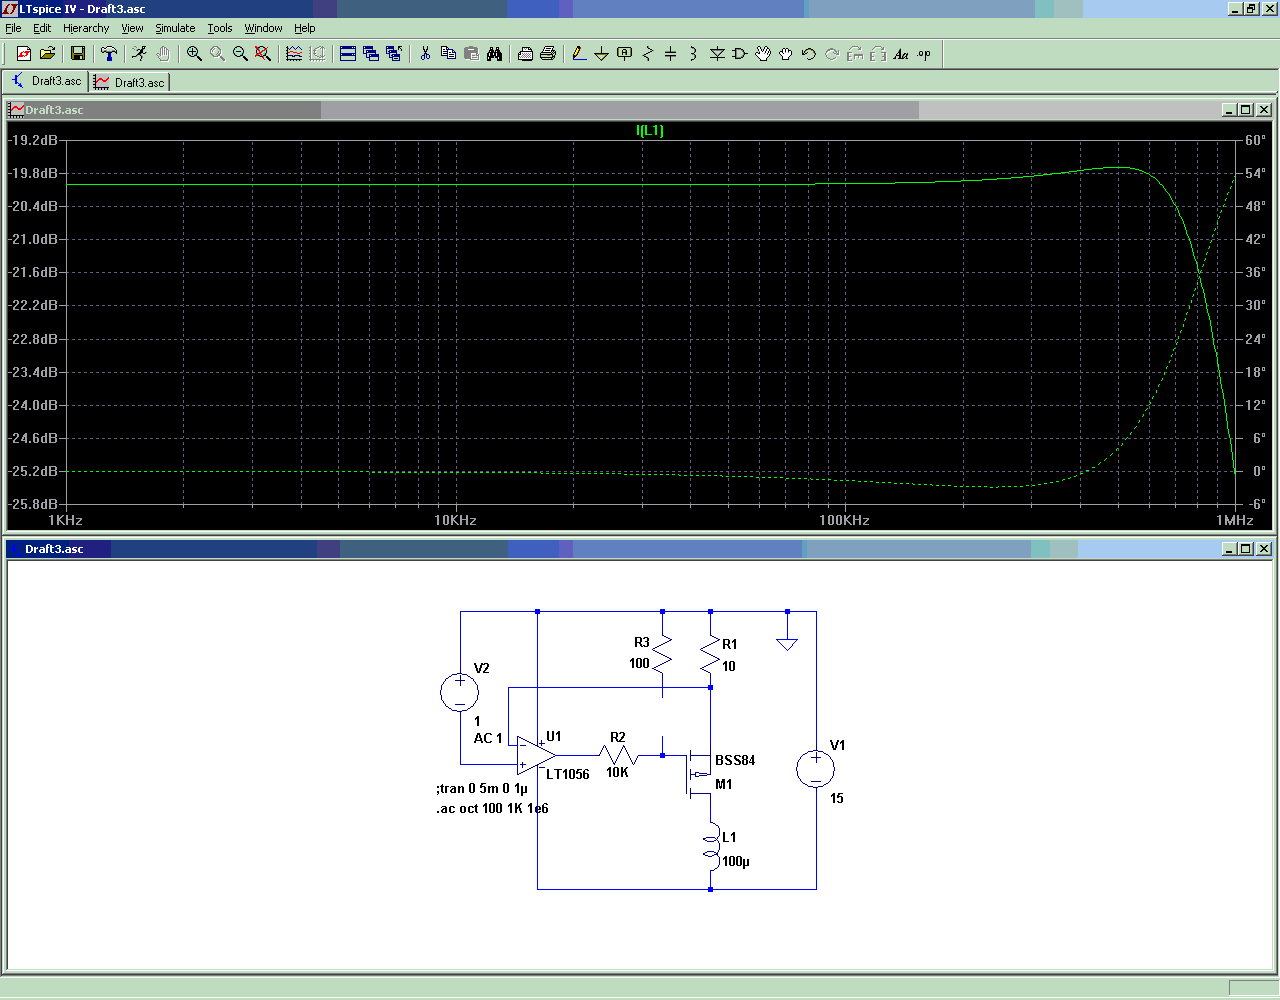1280x1000 pixels.
Task: Switch to the waveform Draft3.asc tab
Action: (x=130, y=82)
